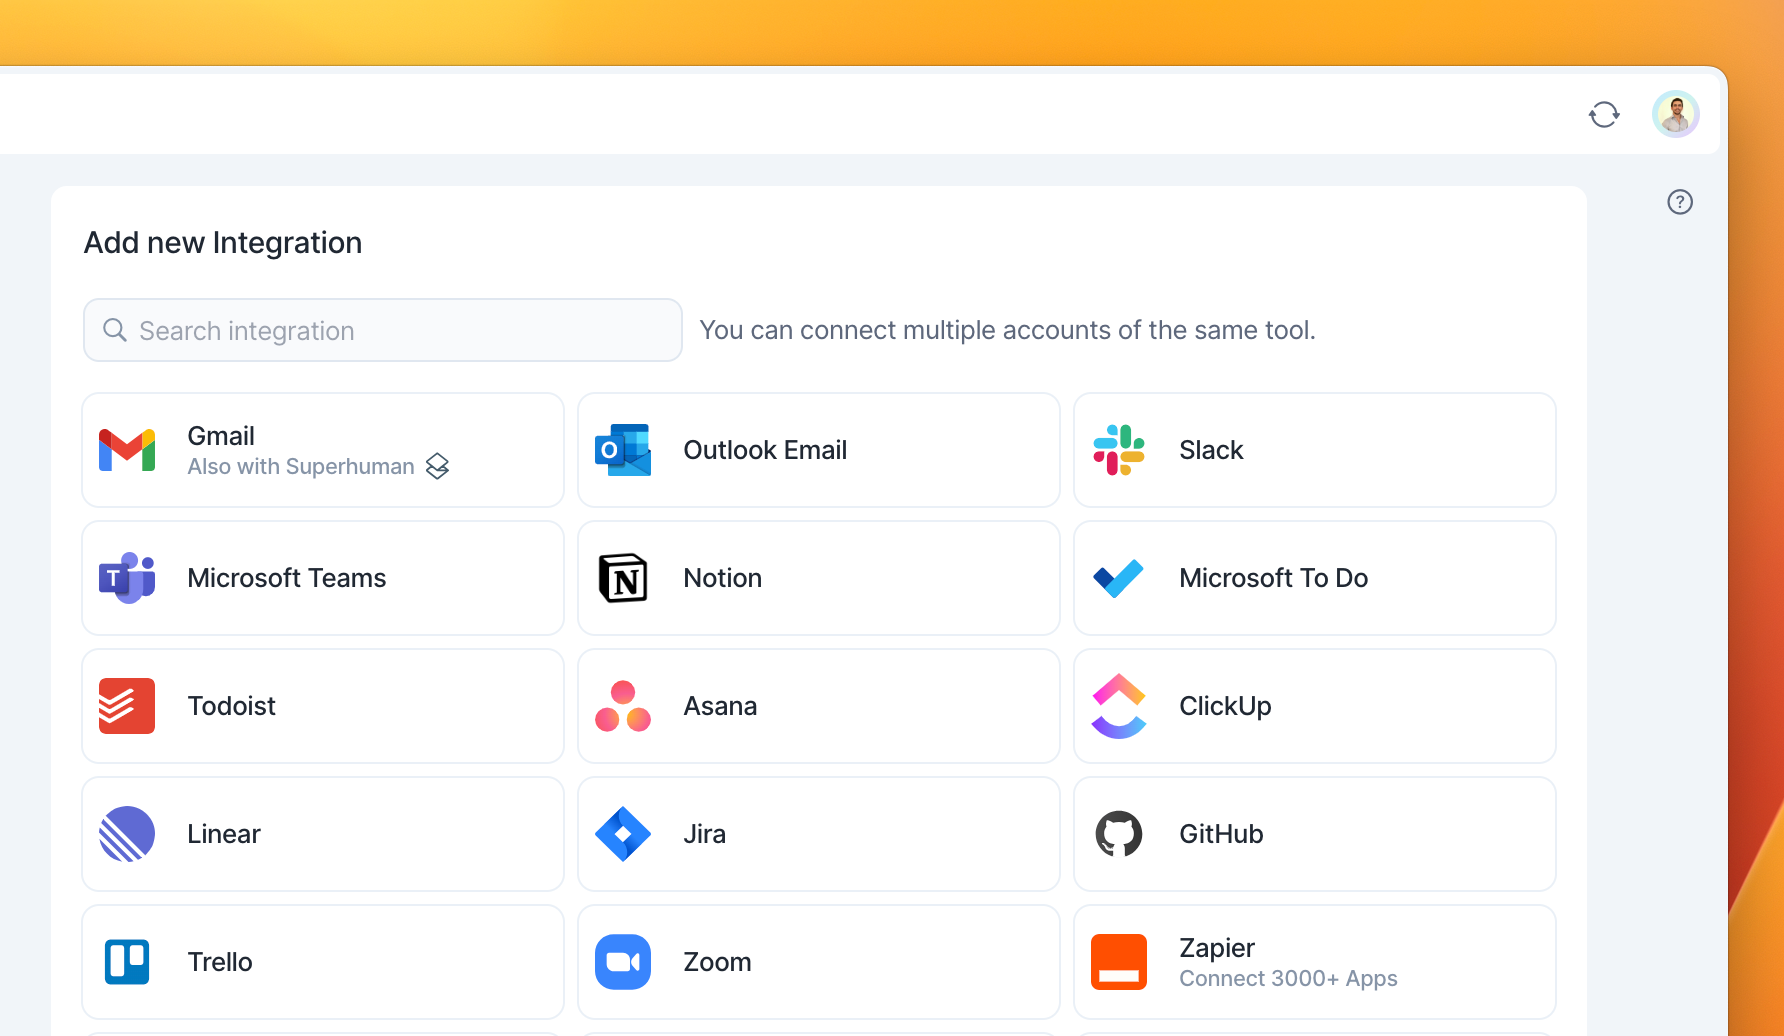This screenshot has height=1036, width=1784.
Task: Click the Zoom camera icon
Action: 623,962
